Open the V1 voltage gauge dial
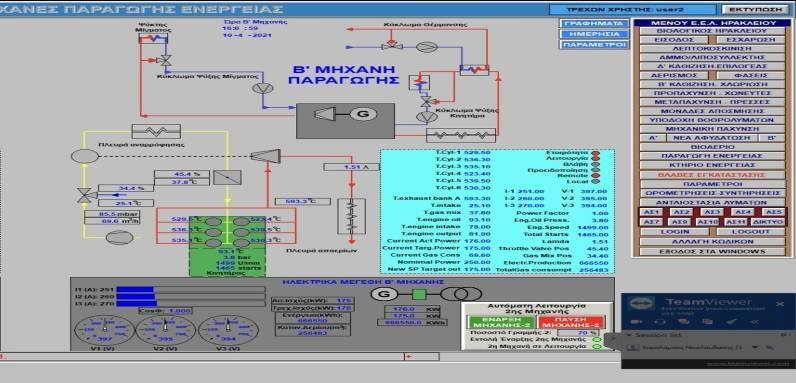The image size is (796, 383). (x=105, y=330)
